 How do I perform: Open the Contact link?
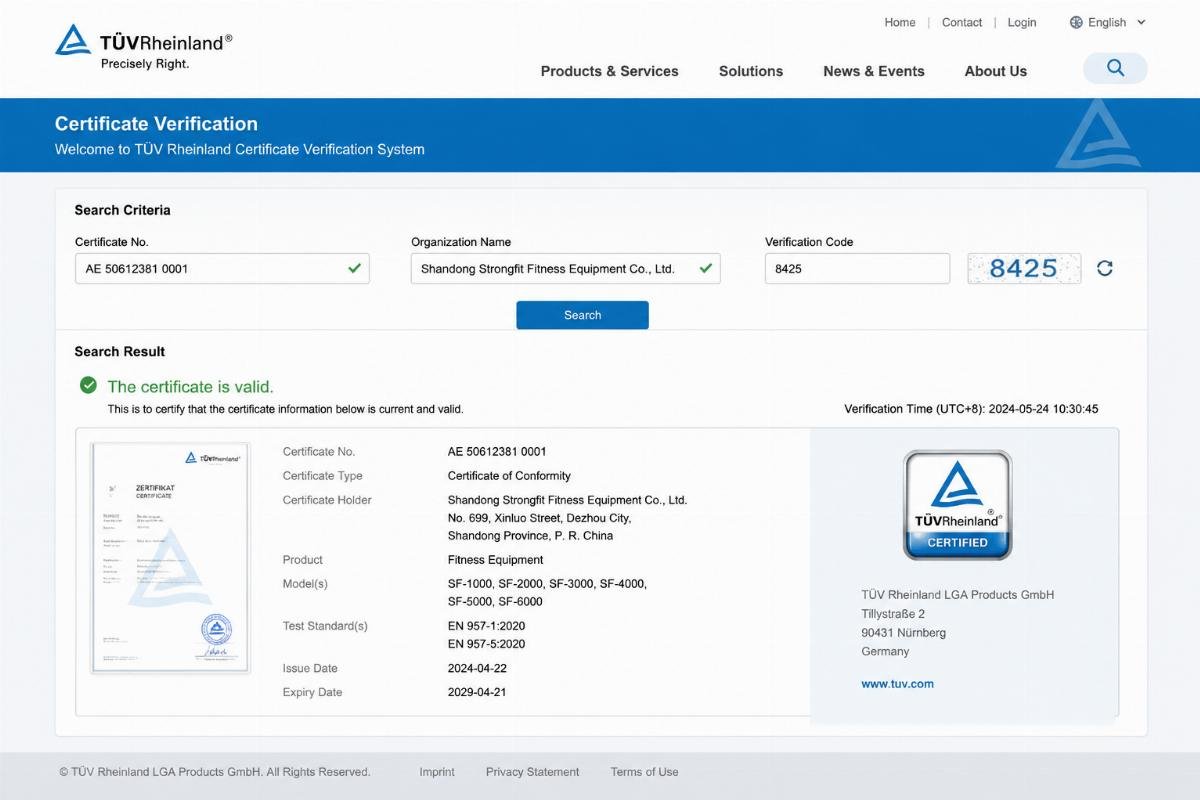click(962, 22)
